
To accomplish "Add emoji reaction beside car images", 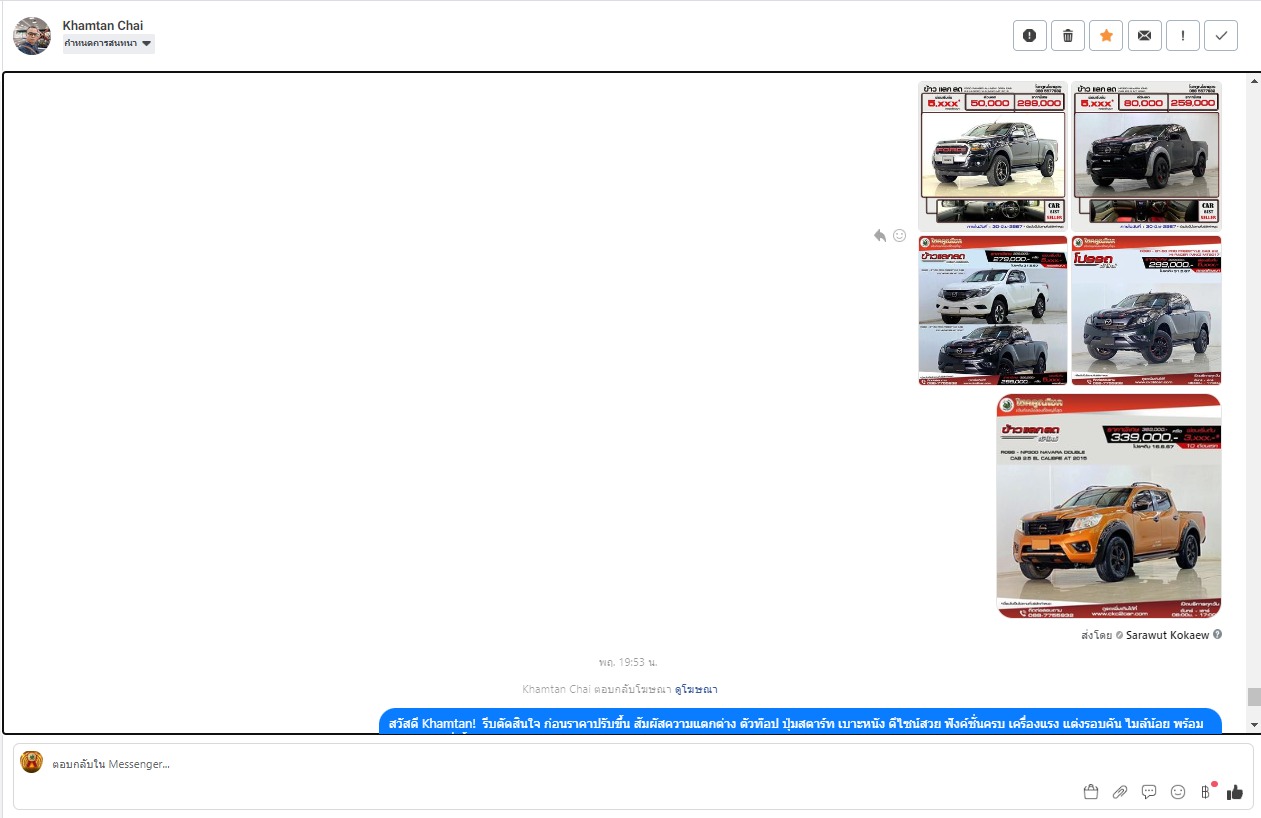I will point(899,235).
